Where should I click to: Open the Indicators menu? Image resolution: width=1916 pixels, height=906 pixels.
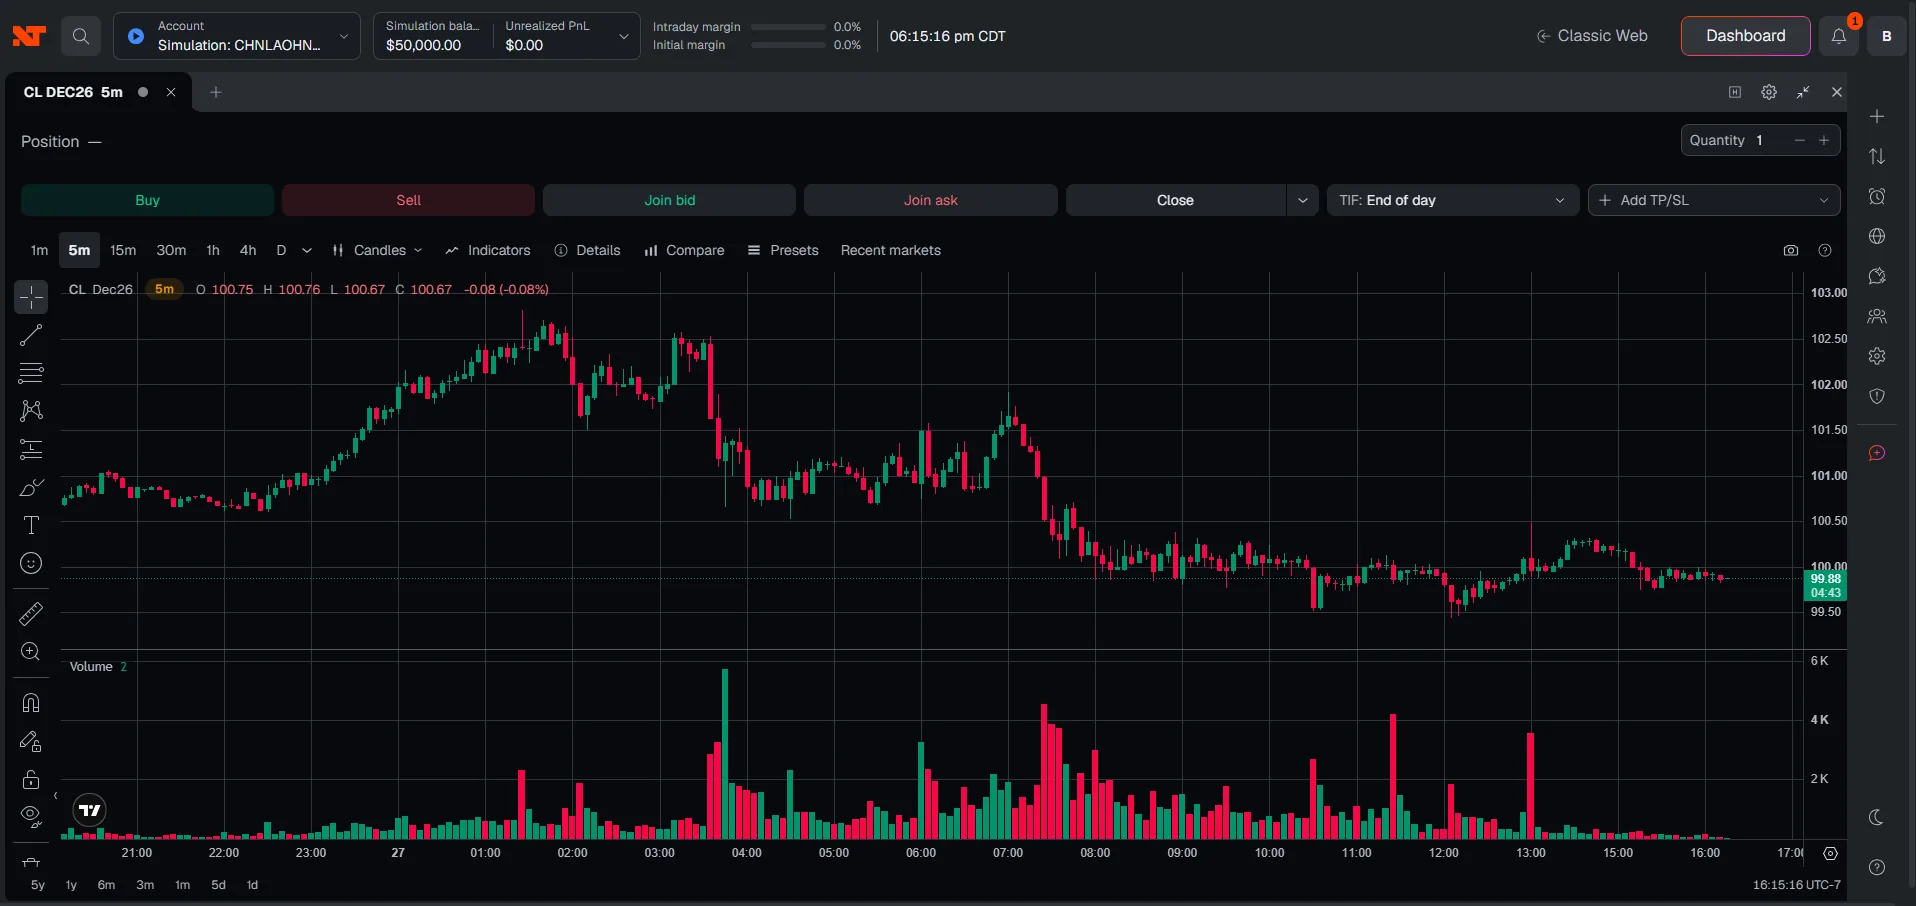tap(488, 250)
